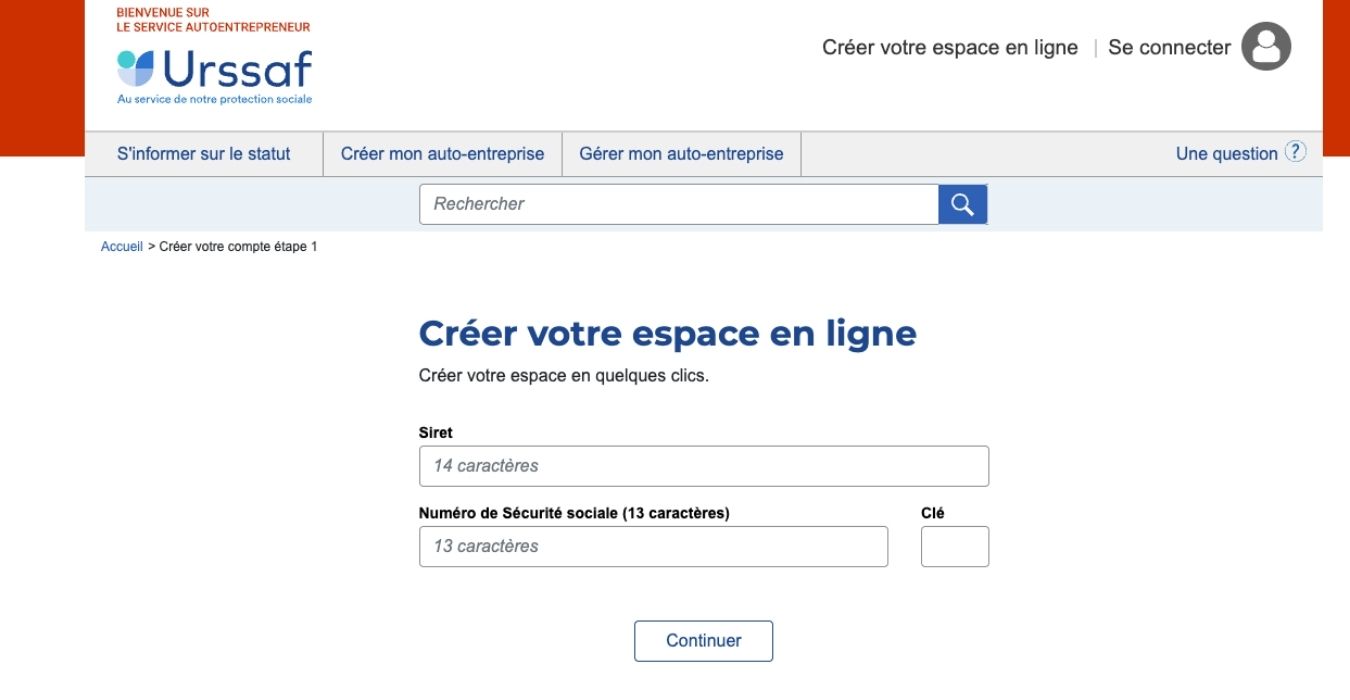Screen dimensions: 1350x700
Task: Select the 'Au service de notre protection sociale' tagline
Action: point(213,98)
